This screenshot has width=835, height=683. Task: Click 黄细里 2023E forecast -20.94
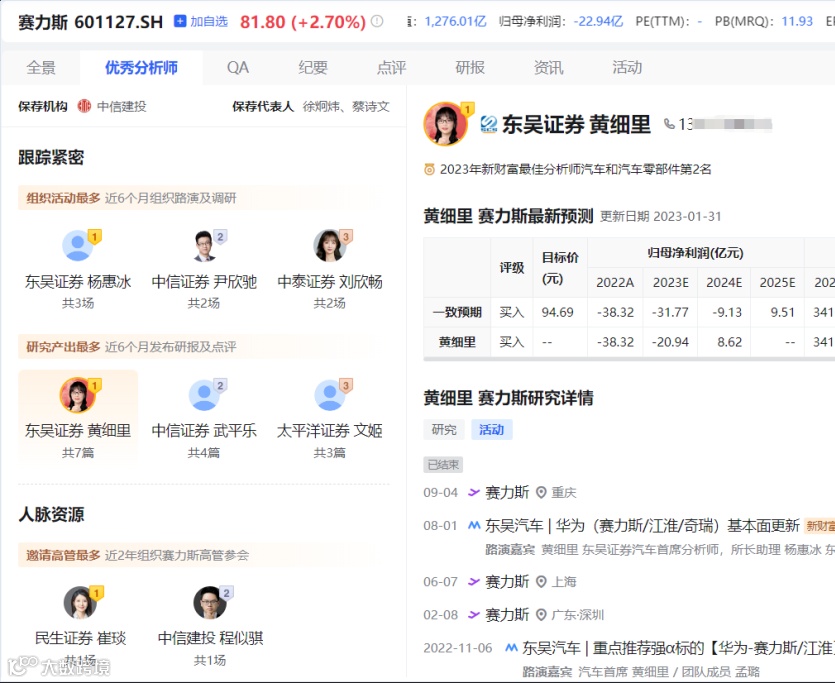coord(670,342)
